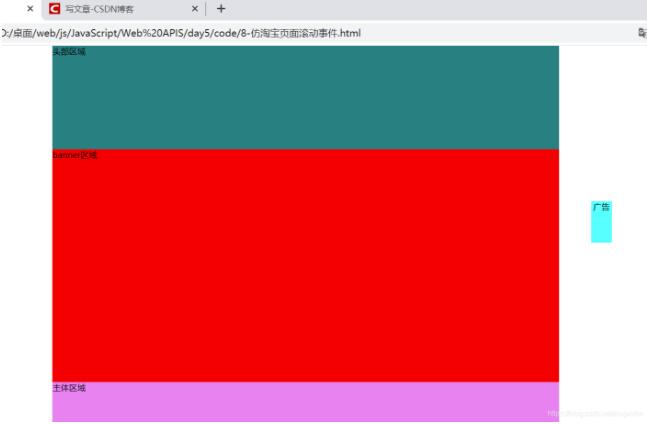Screen dimensions: 652x424
Task: Click the banner区域 text label
Action: (x=75, y=155)
